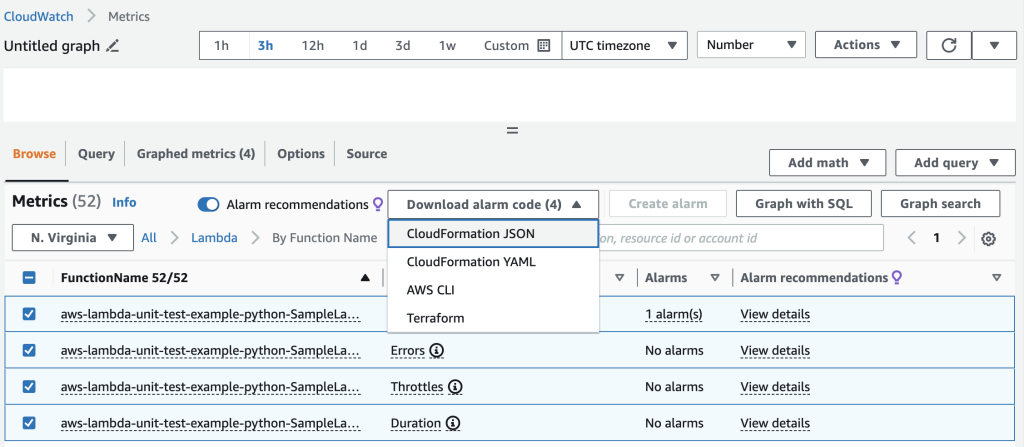Open the Metrics Info link

click(x=124, y=203)
